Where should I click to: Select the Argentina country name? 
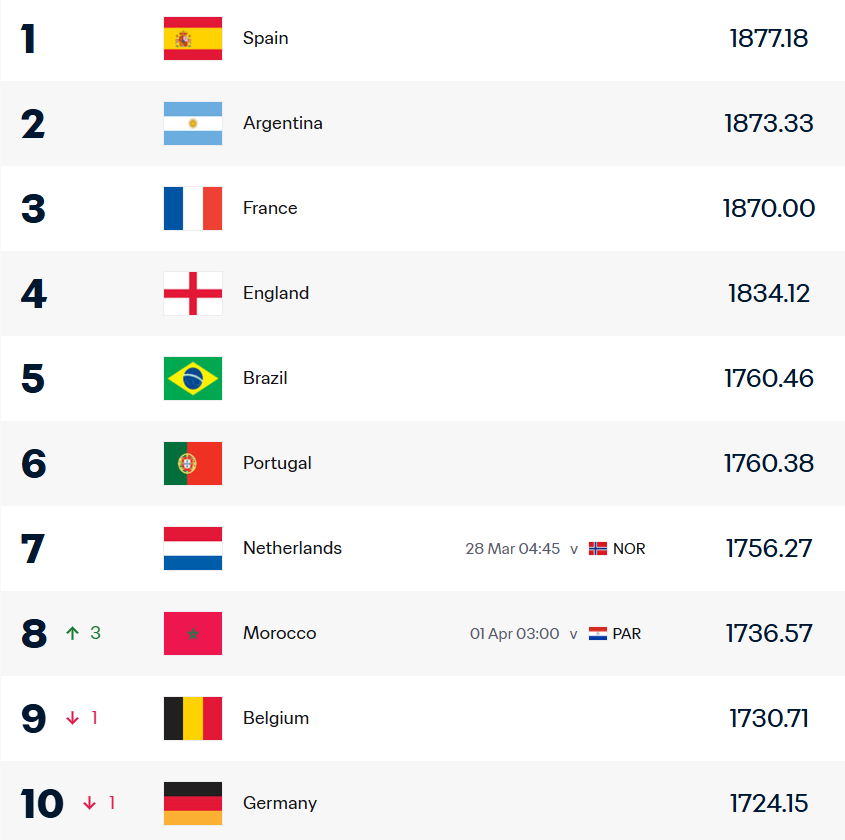(x=282, y=124)
